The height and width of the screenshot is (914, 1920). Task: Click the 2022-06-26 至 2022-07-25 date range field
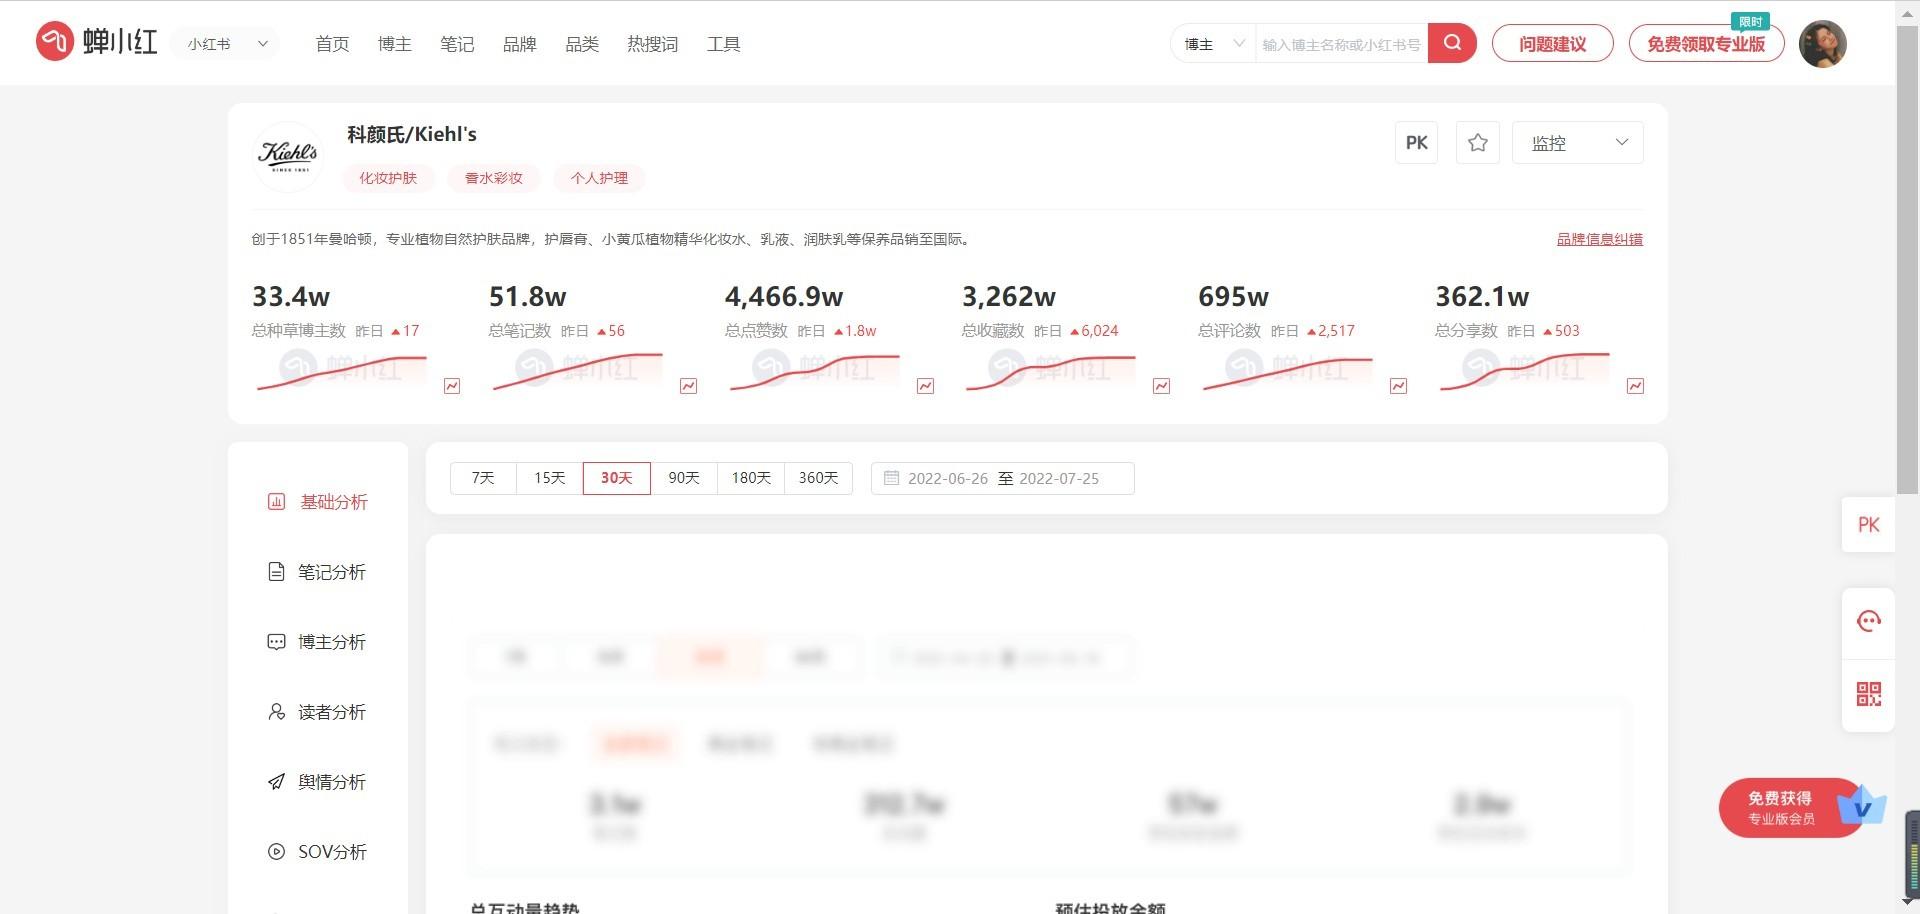(1003, 478)
